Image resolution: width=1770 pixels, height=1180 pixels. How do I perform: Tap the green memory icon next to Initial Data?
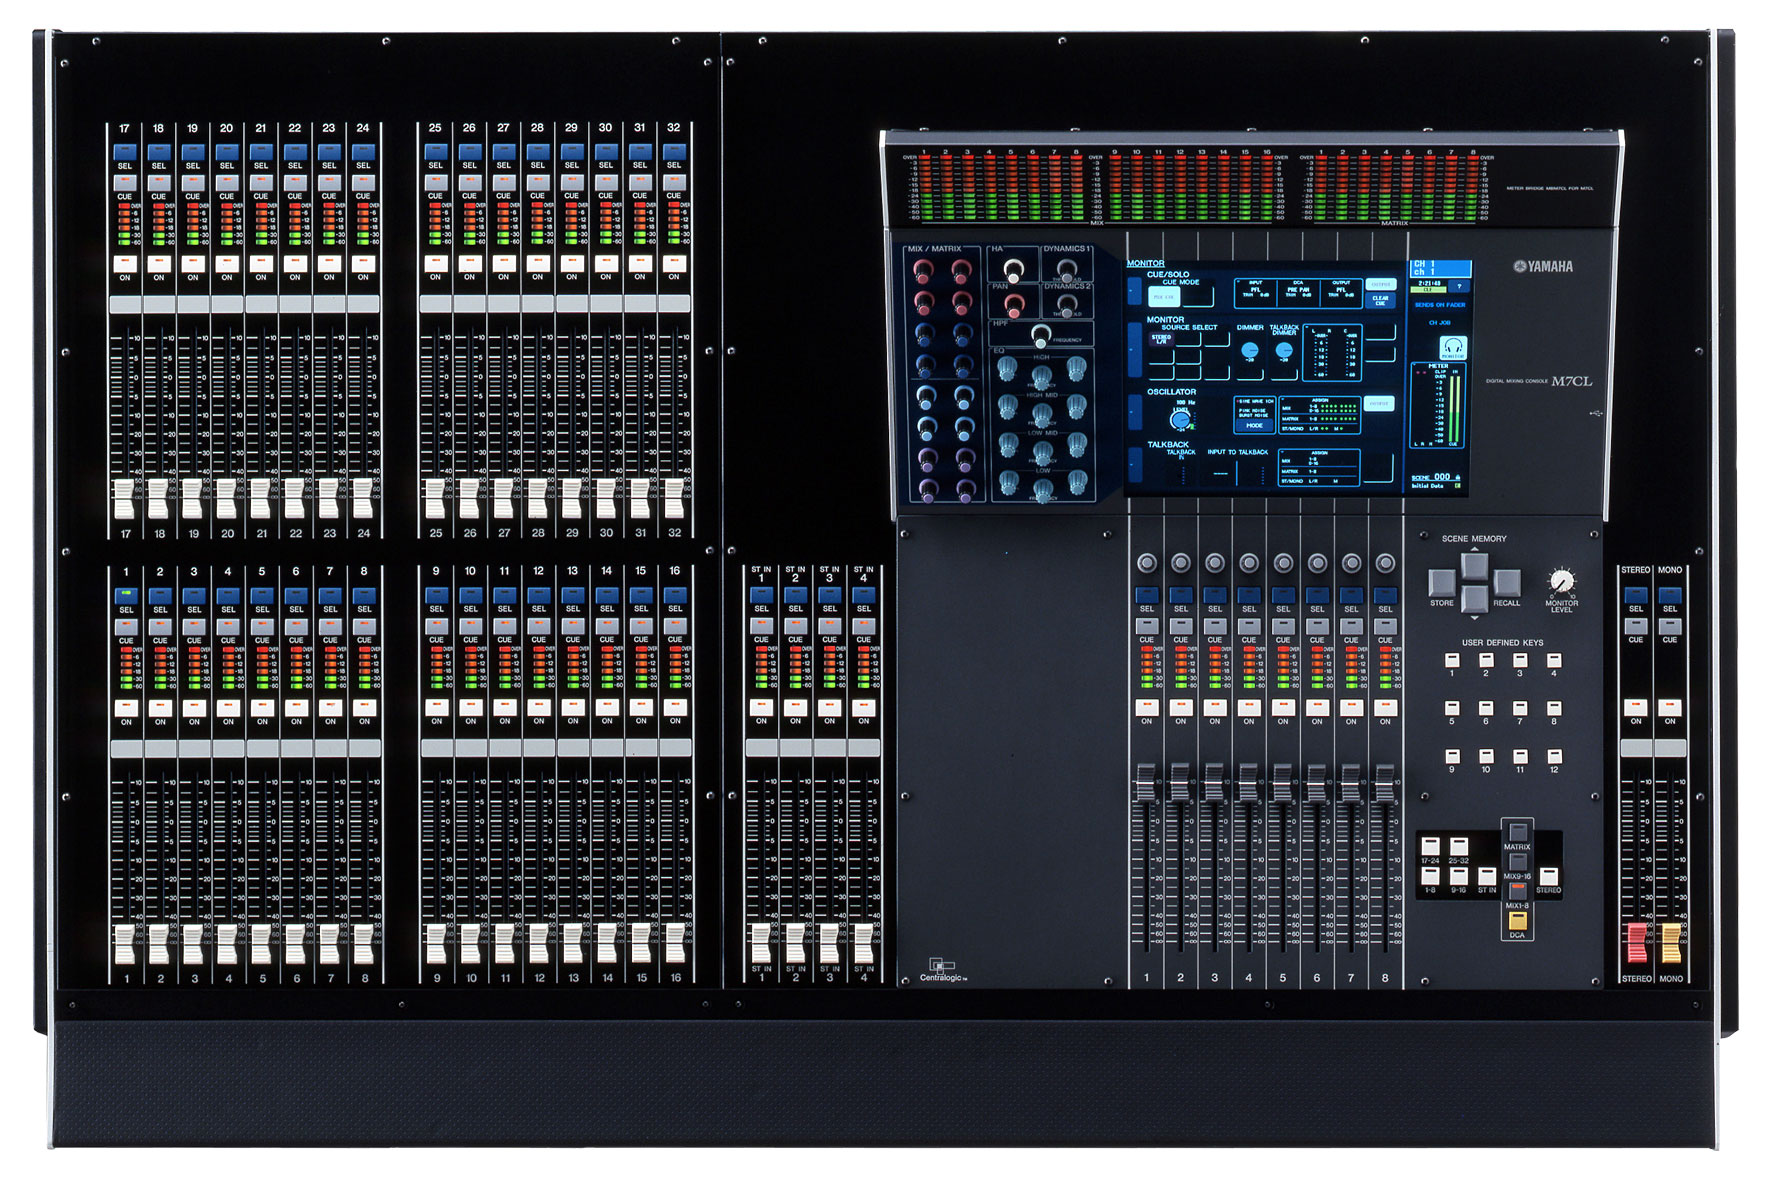tap(1458, 486)
